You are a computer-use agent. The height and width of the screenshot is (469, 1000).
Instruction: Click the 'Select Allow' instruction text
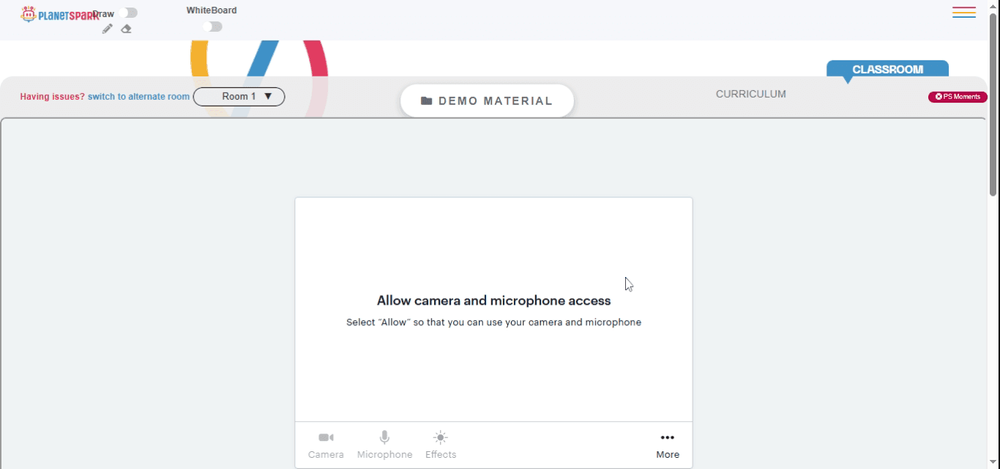point(494,322)
